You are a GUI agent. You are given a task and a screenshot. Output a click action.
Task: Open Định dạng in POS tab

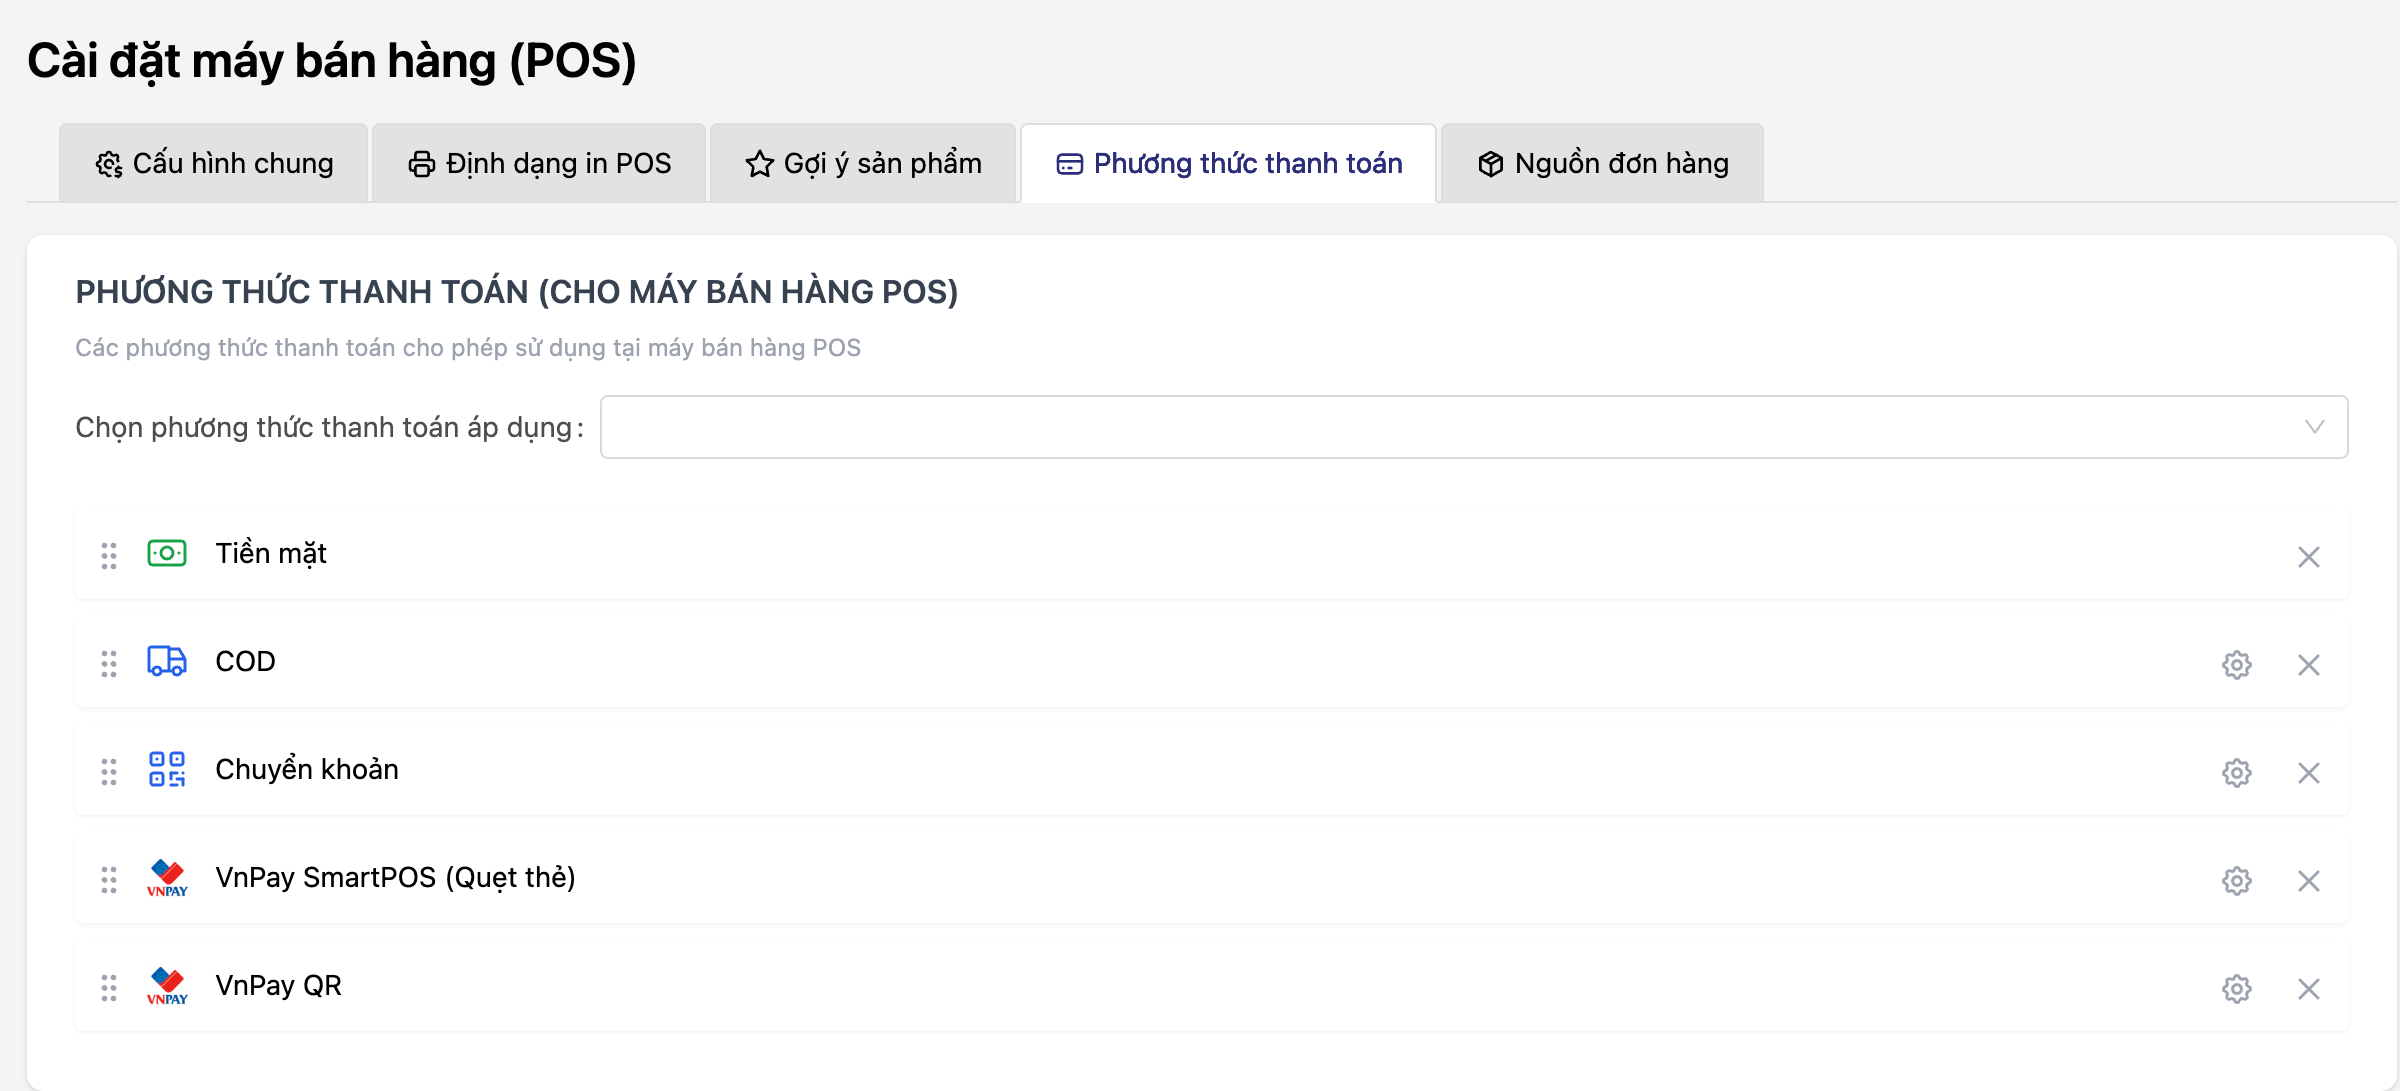540,163
